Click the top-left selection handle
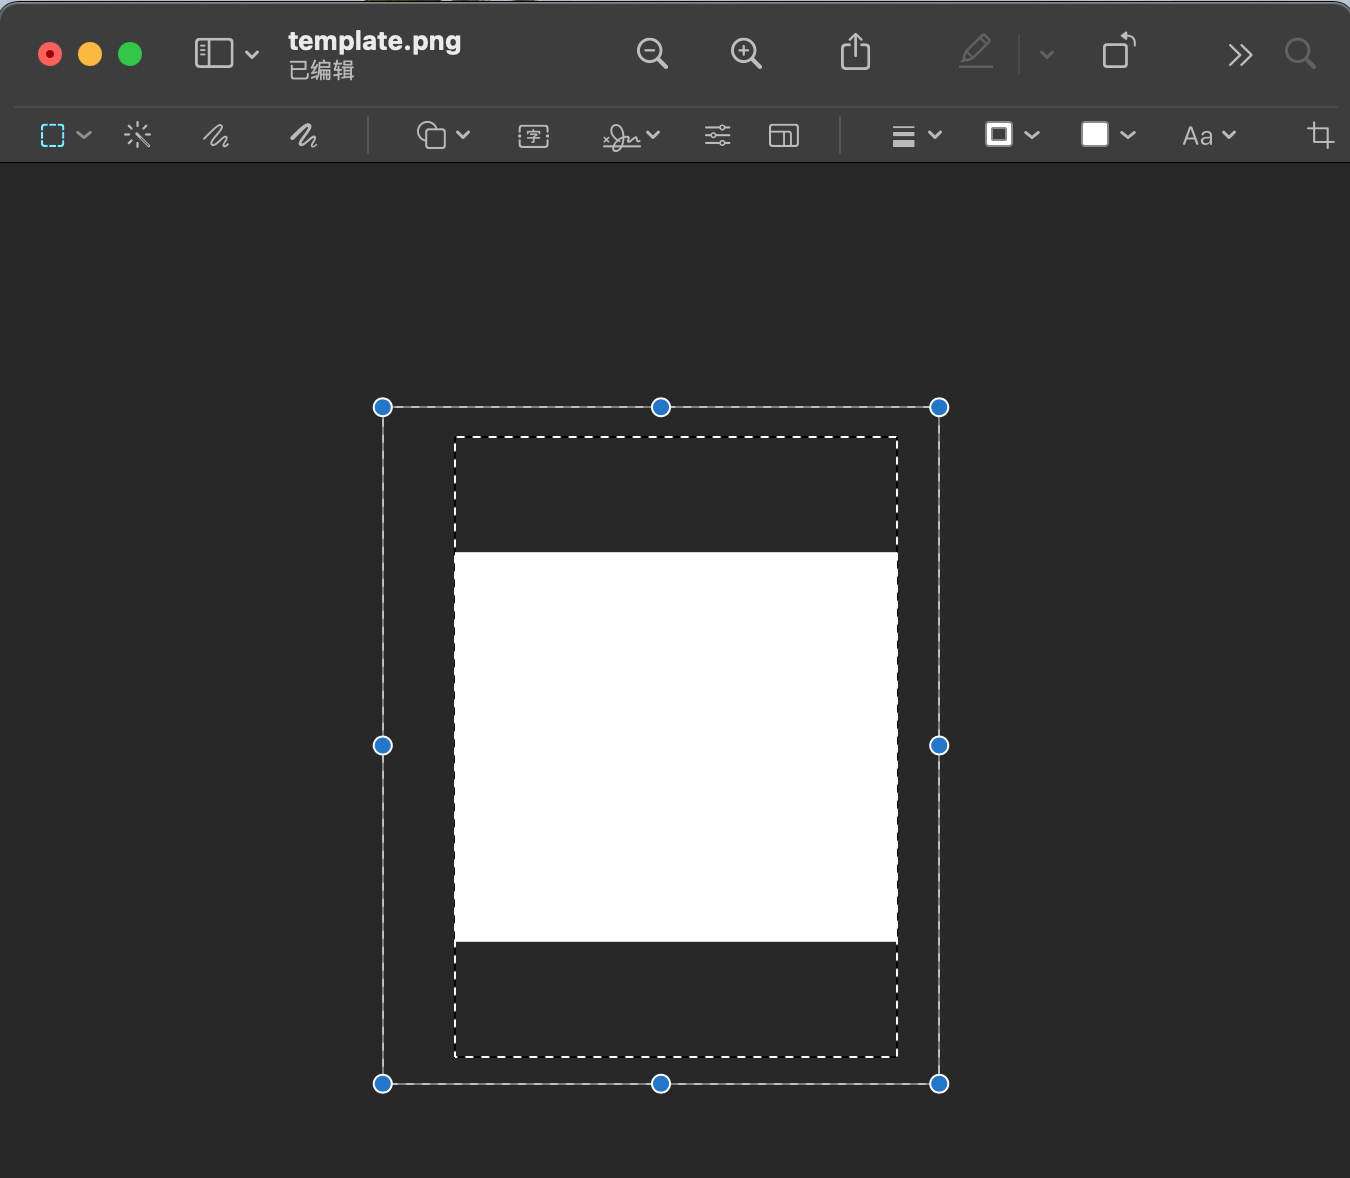 pyautogui.click(x=383, y=407)
